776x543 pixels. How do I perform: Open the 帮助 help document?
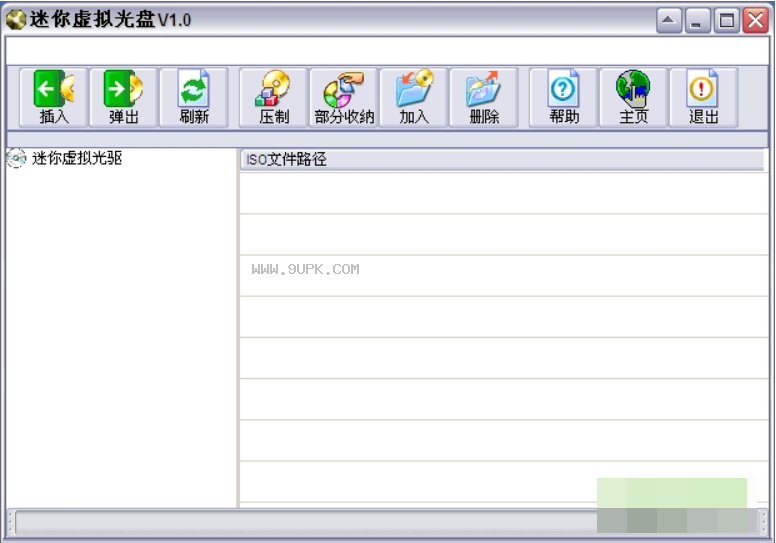tap(564, 98)
